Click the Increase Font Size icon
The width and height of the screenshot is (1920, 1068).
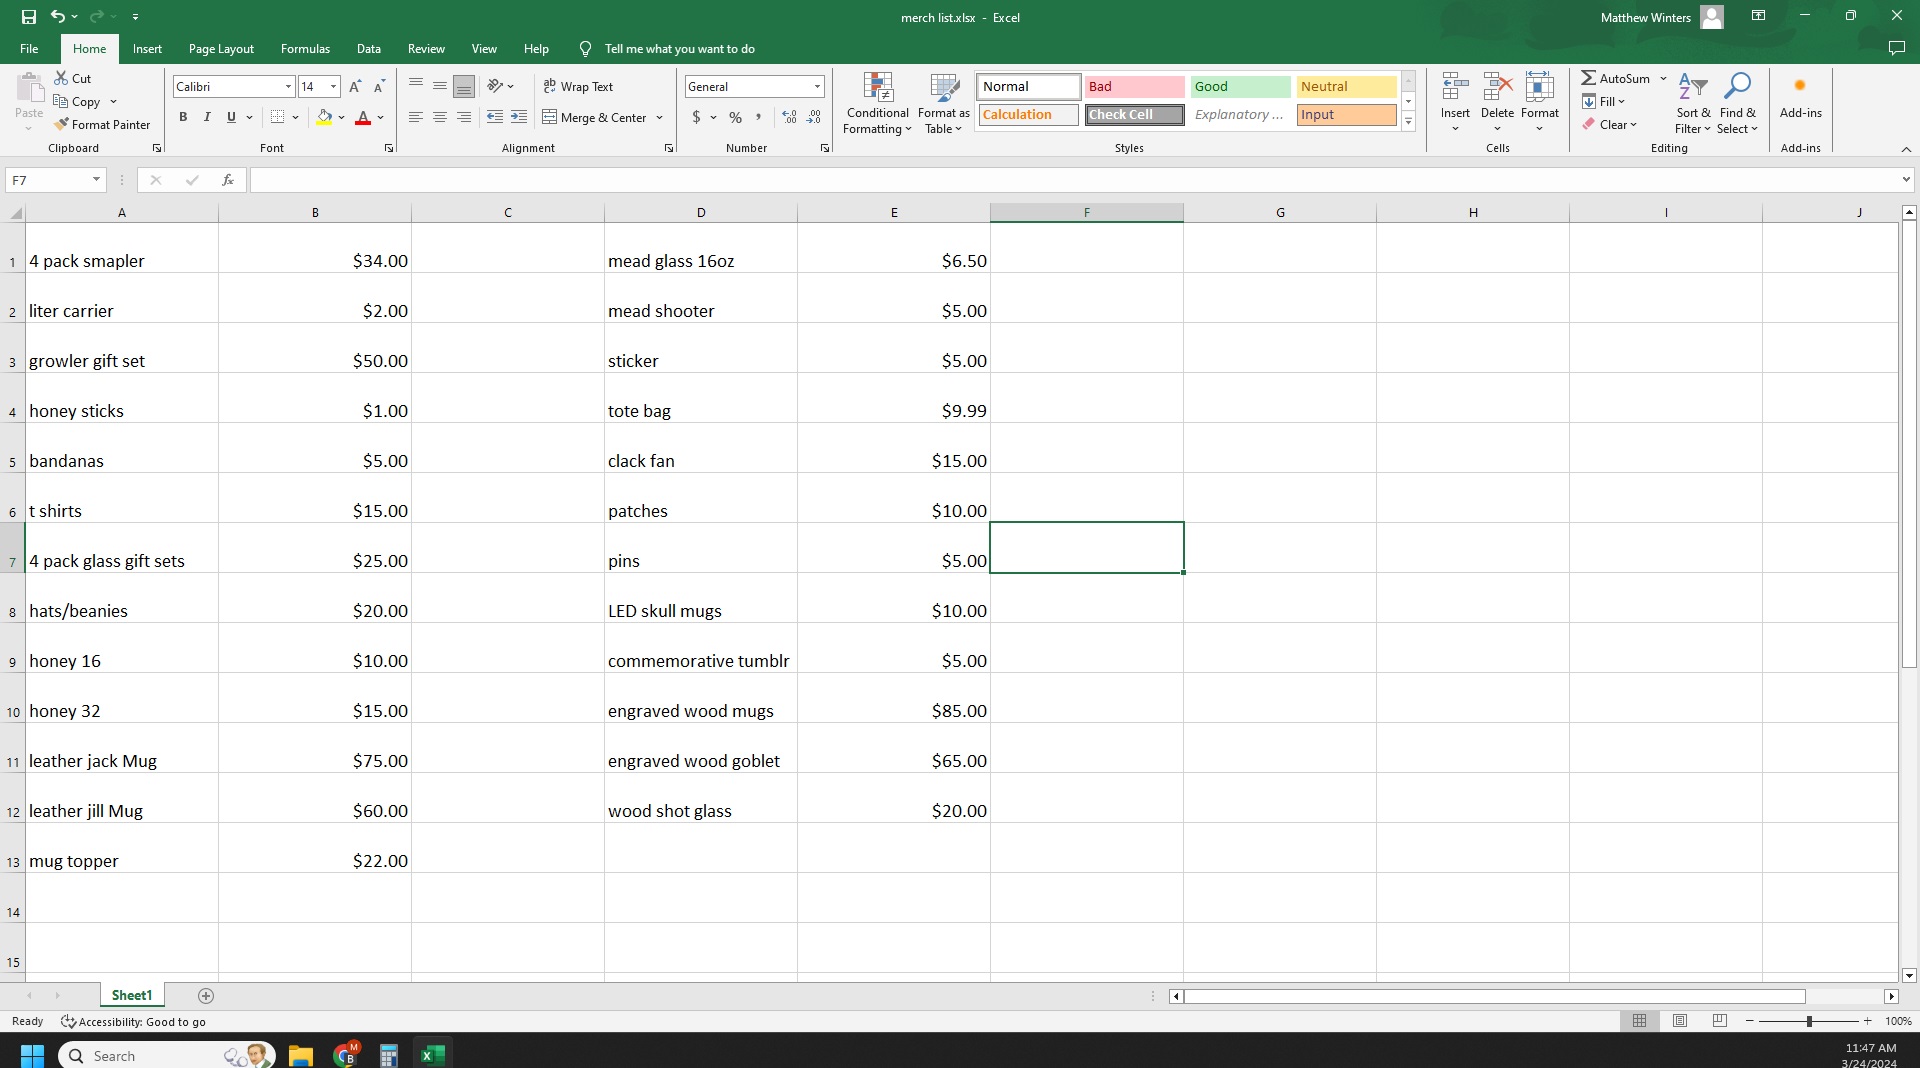coord(355,87)
